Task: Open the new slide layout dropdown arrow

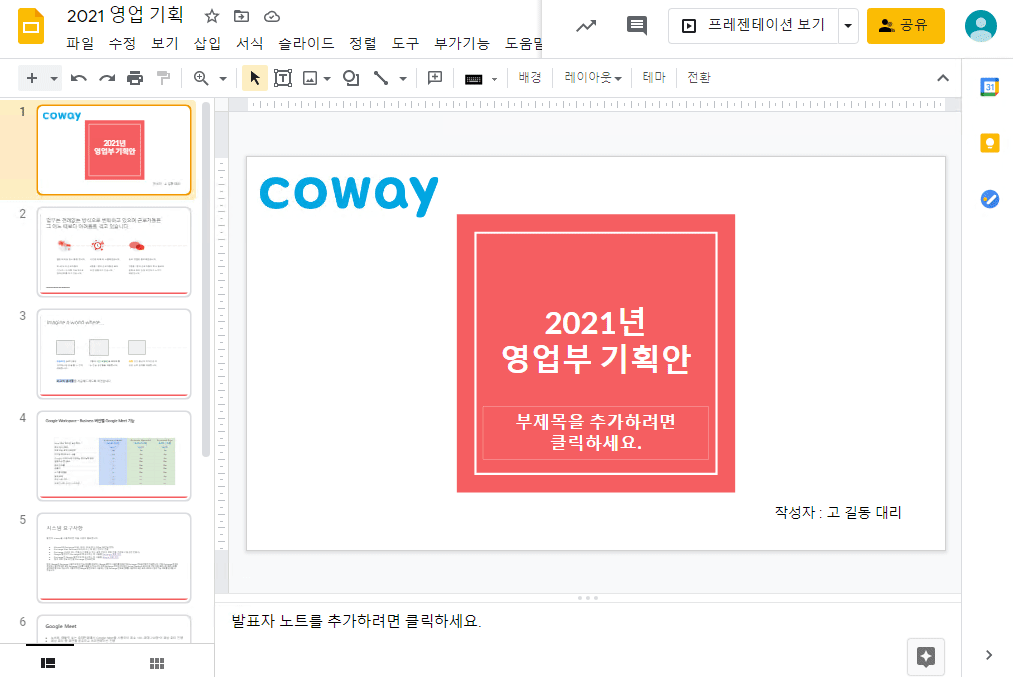Action: point(54,78)
